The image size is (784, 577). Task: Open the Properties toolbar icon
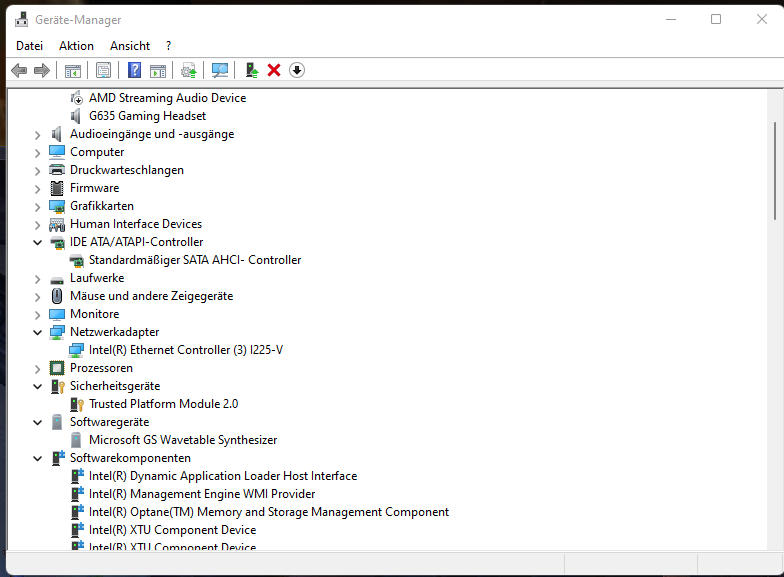(x=103, y=70)
